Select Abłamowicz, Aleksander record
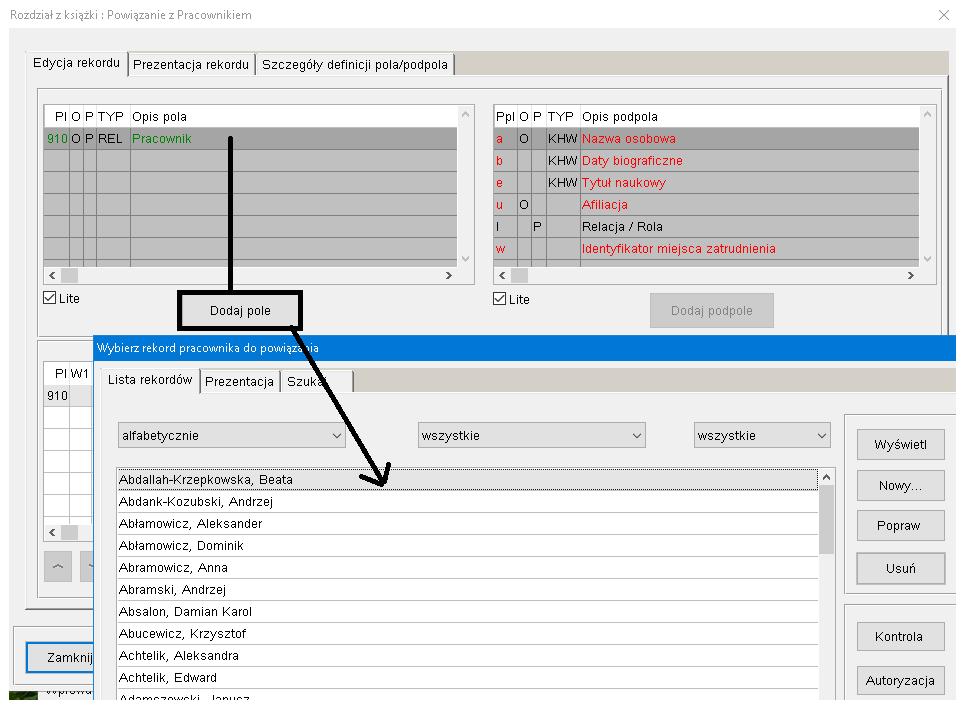Image resolution: width=968 pixels, height=716 pixels. point(467,524)
